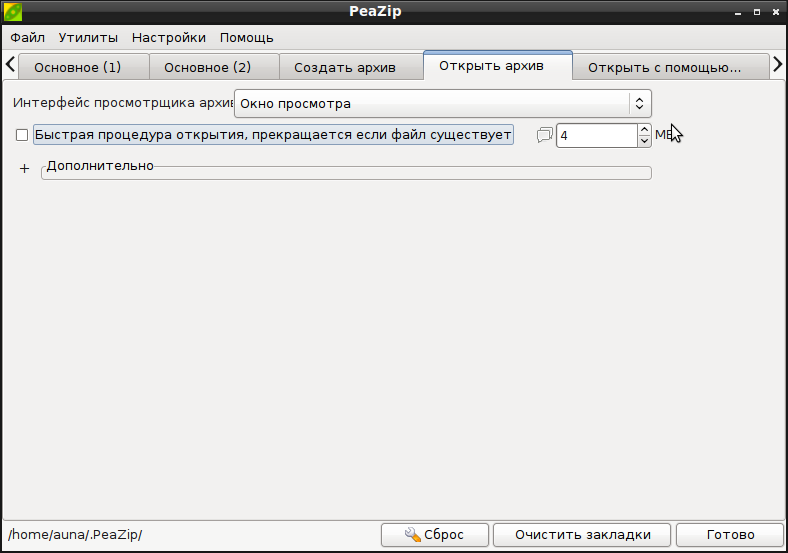The height and width of the screenshot is (553, 788).
Task: Maximize the PeaZip window
Action: (757, 12)
